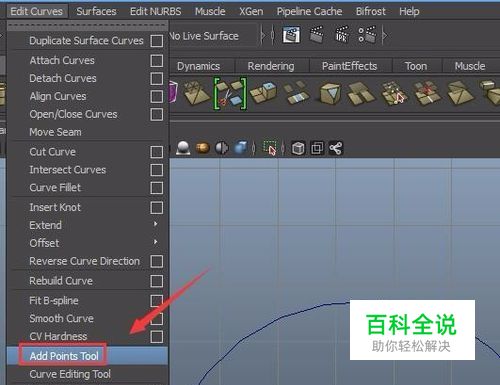The image size is (500, 385).
Task: Click the smooth shade sphere icon
Action: tap(183, 148)
